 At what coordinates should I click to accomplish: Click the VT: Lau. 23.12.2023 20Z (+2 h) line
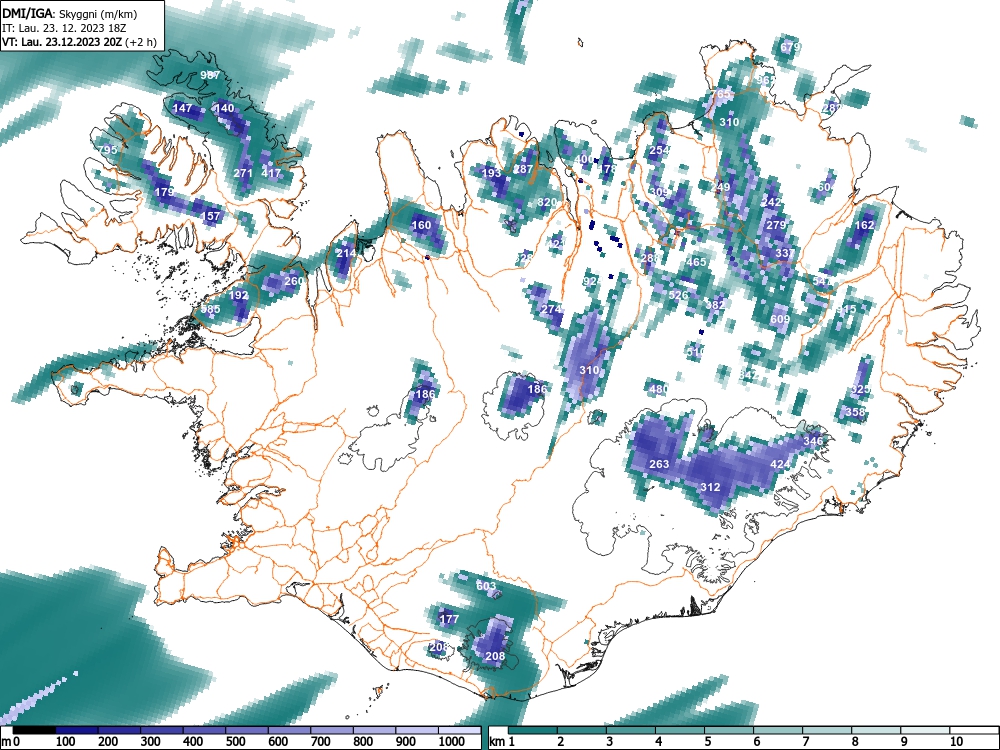pyautogui.click(x=78, y=42)
